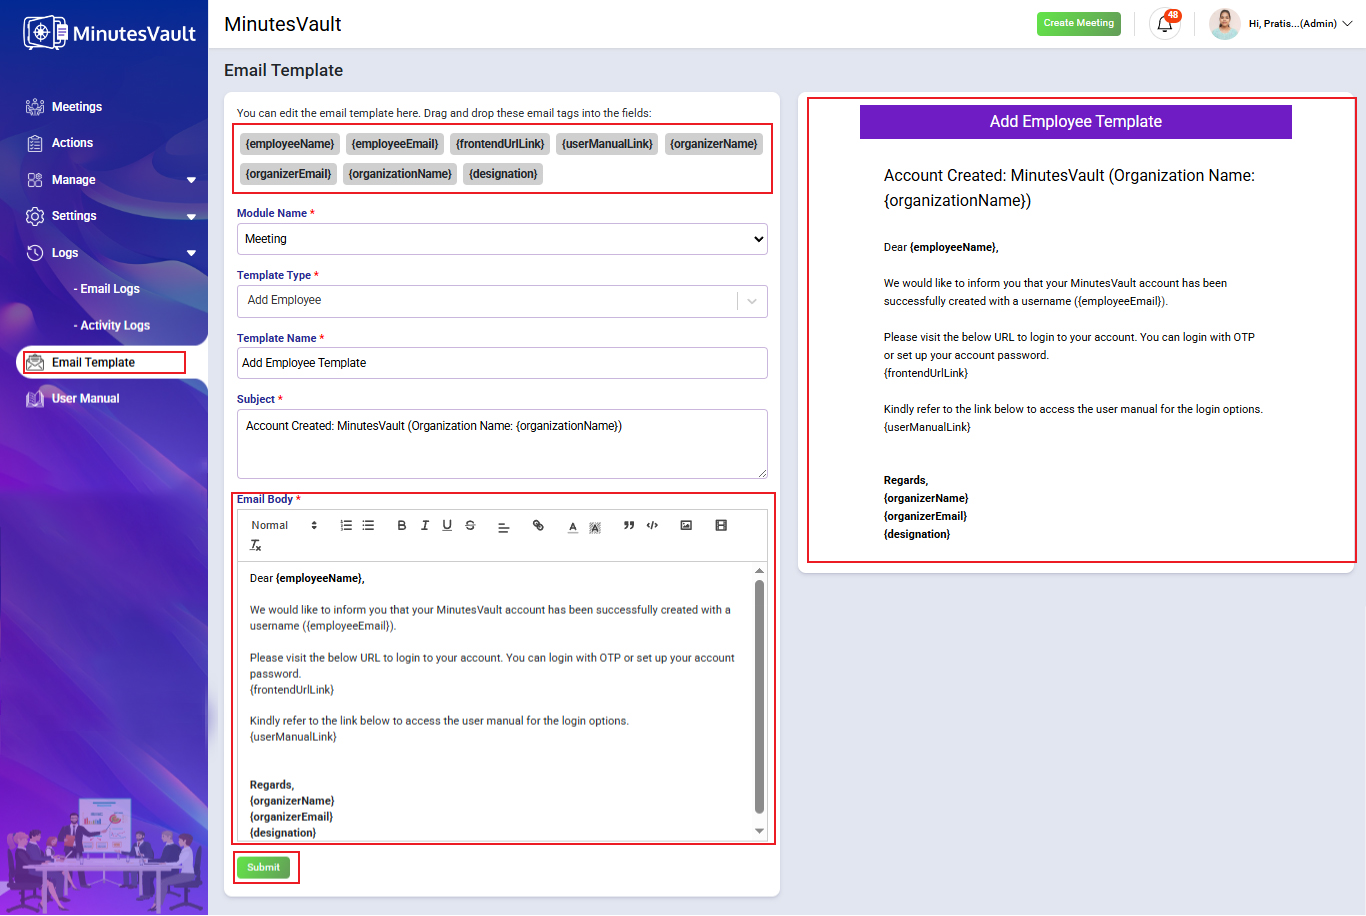1366x916 pixels.
Task: Insert an ordered list
Action: tap(346, 526)
